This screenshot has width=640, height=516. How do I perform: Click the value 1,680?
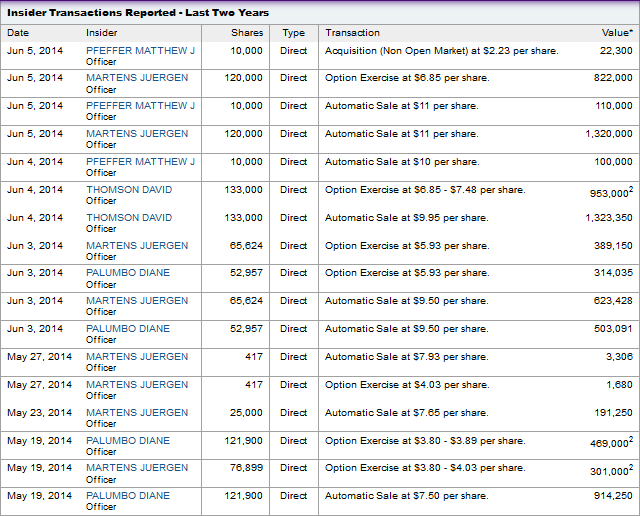coord(619,385)
